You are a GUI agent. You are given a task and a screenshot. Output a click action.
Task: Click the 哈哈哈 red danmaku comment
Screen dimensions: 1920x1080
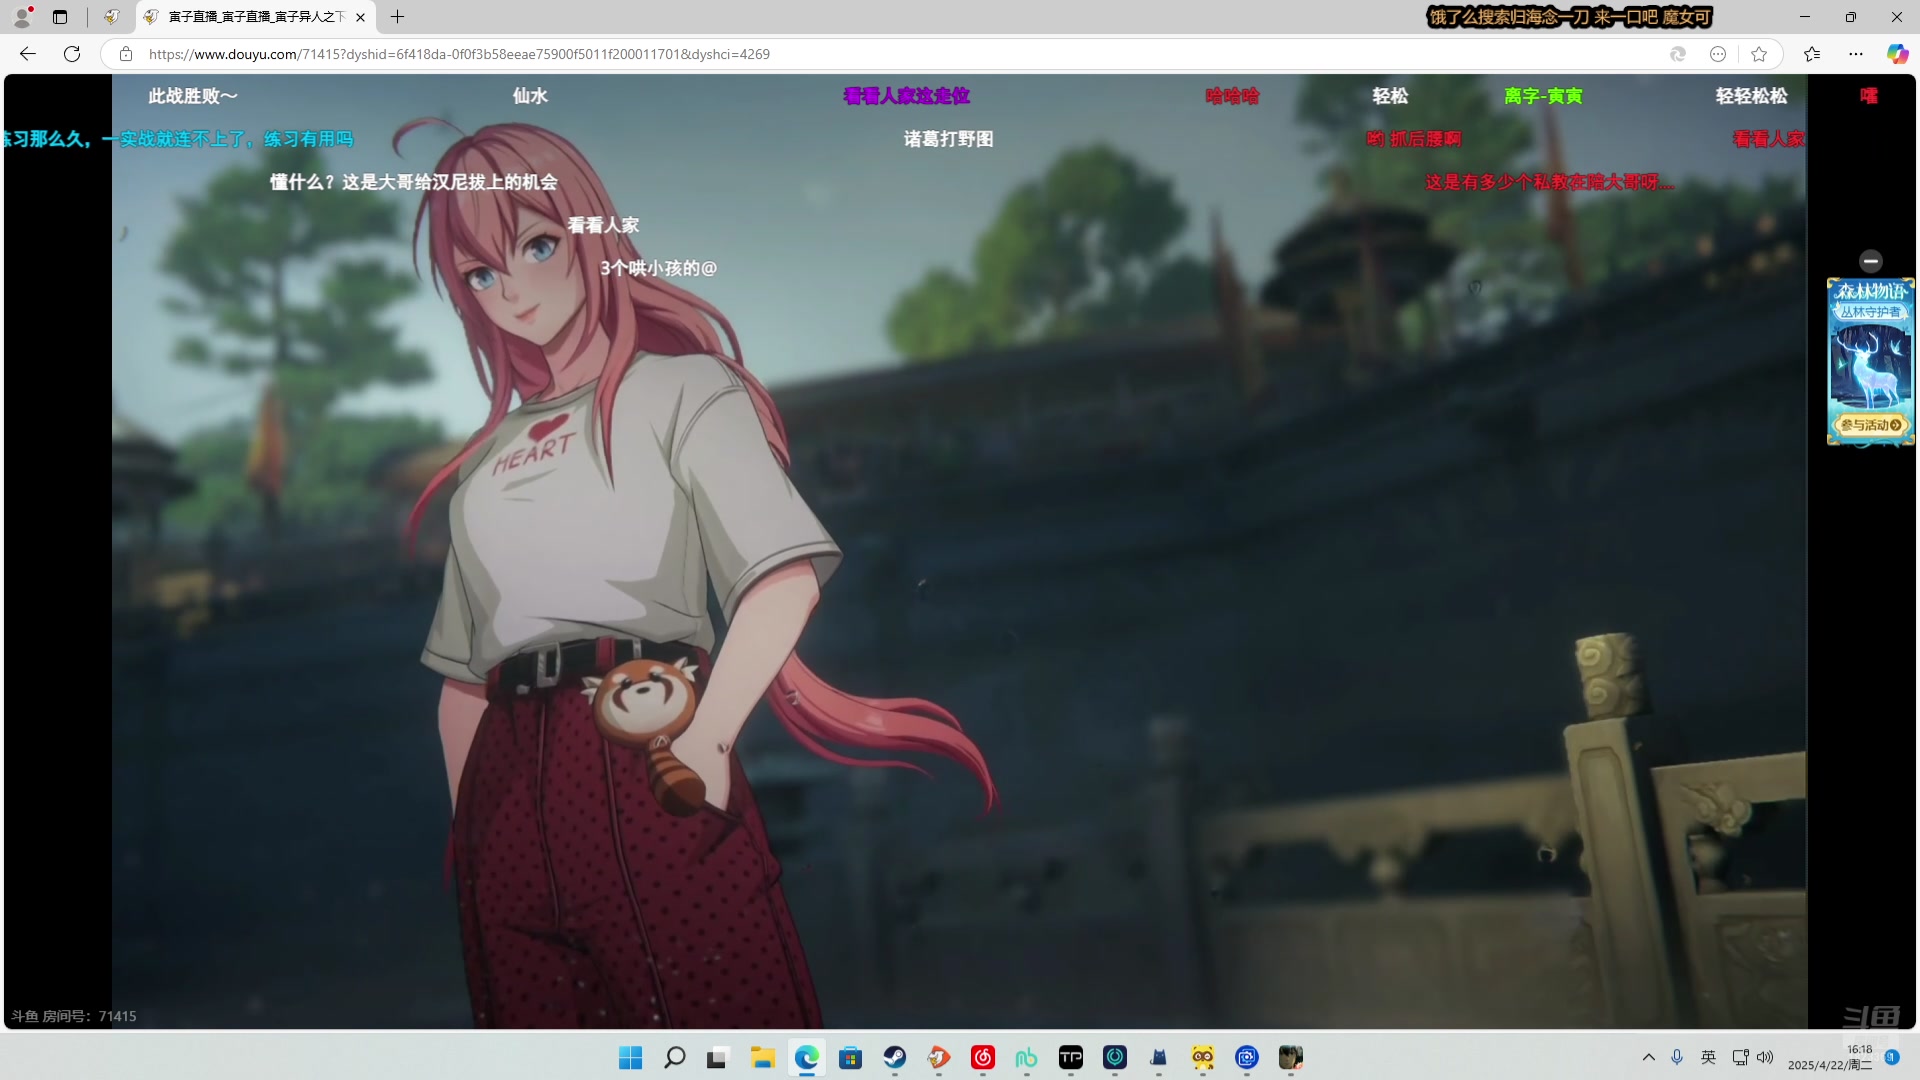coord(1232,96)
